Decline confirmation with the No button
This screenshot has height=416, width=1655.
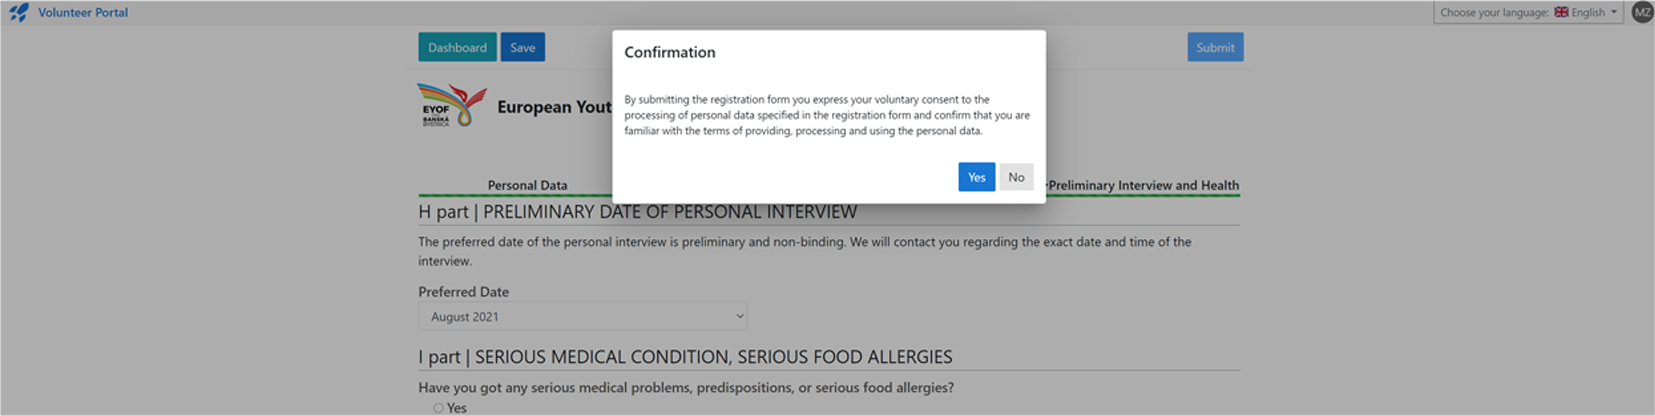[x=1016, y=177]
